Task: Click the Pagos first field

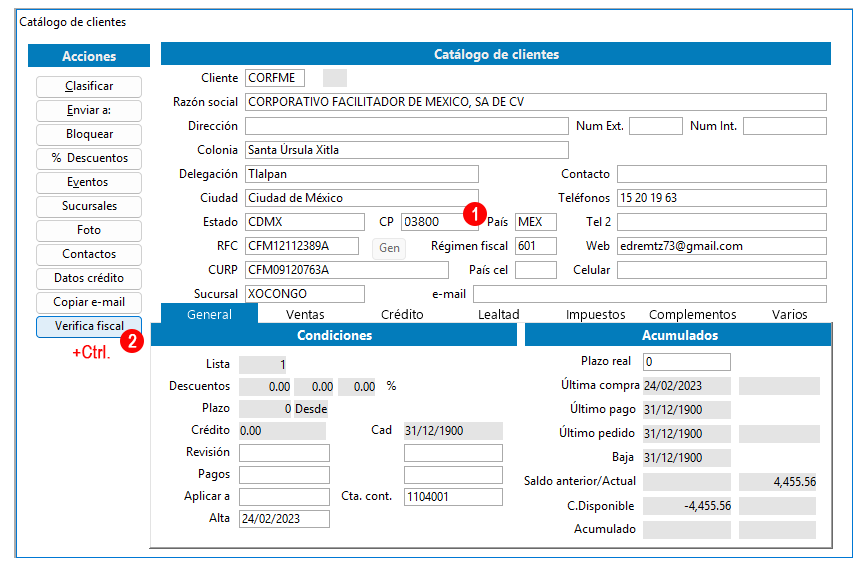Action: (284, 475)
